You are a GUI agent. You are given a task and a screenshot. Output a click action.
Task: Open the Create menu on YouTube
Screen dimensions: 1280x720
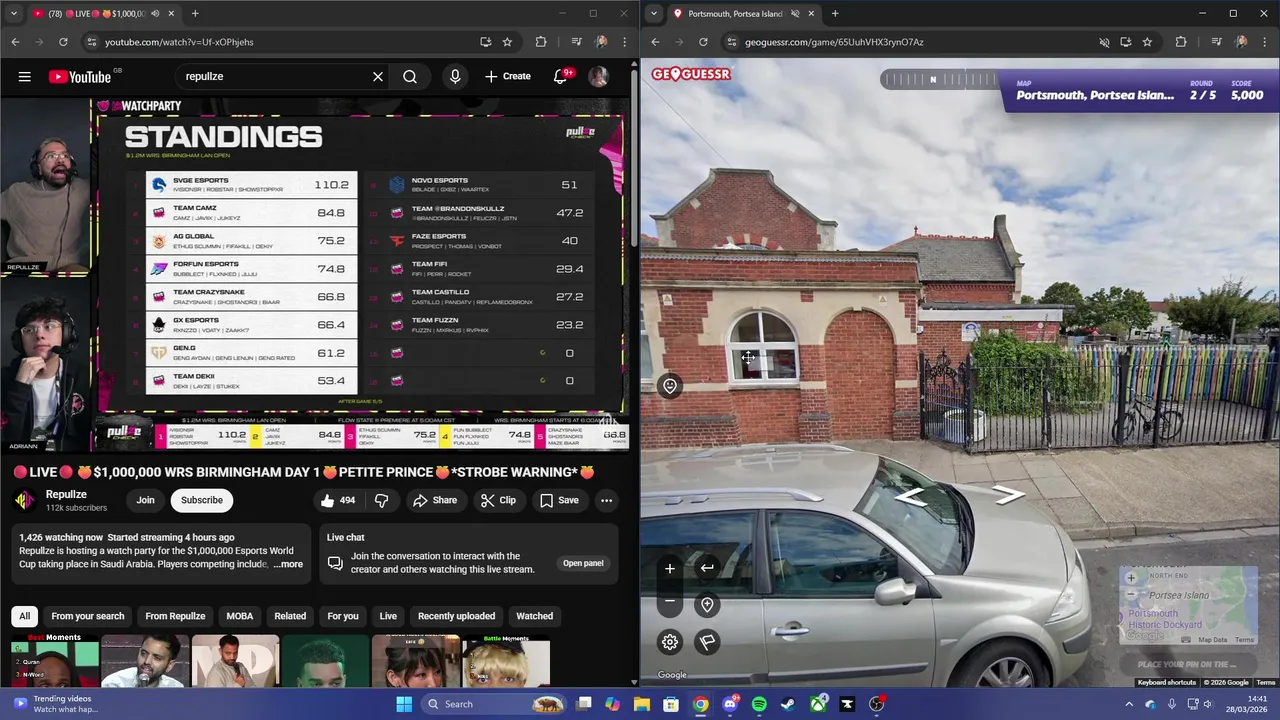508,76
